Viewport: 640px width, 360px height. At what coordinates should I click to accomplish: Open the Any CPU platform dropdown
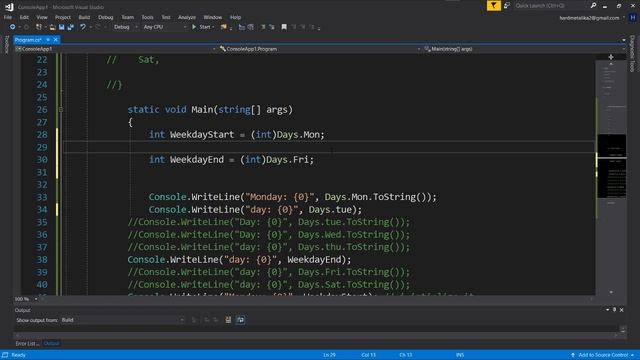pos(164,27)
